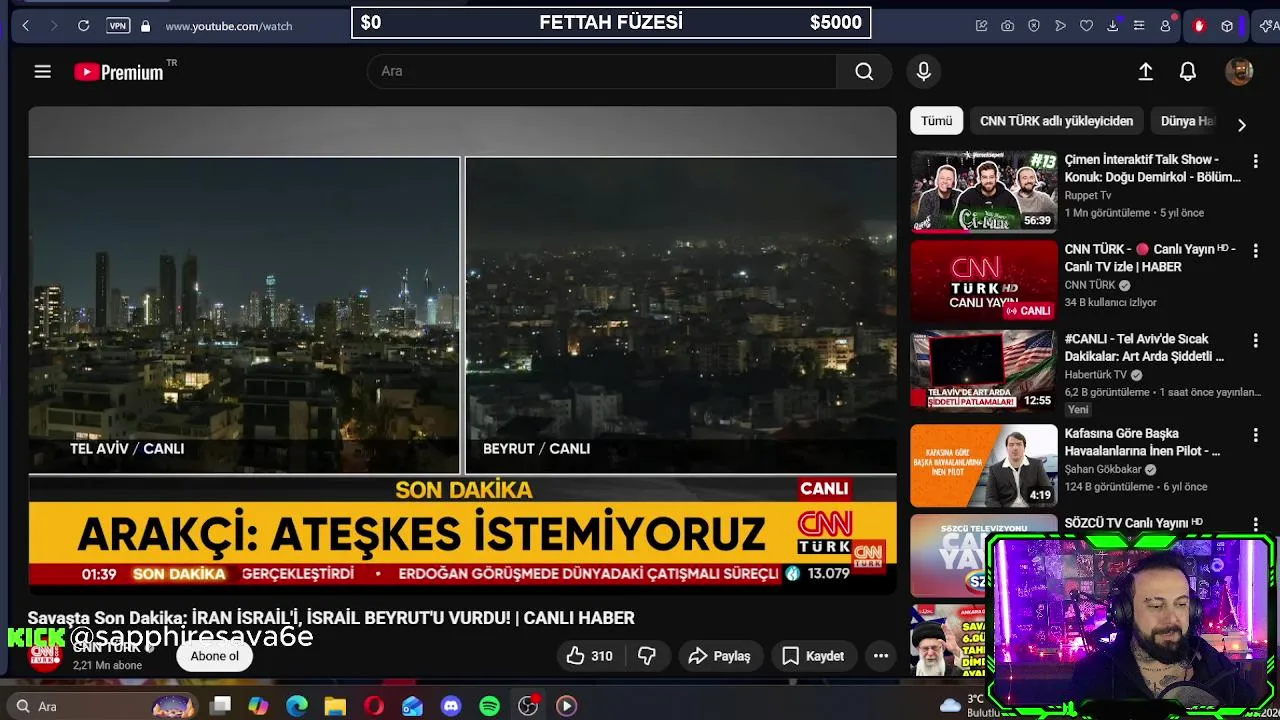Open the browser snapshot camera tool
Screen dimensions: 1280x720
pyautogui.click(x=1008, y=26)
